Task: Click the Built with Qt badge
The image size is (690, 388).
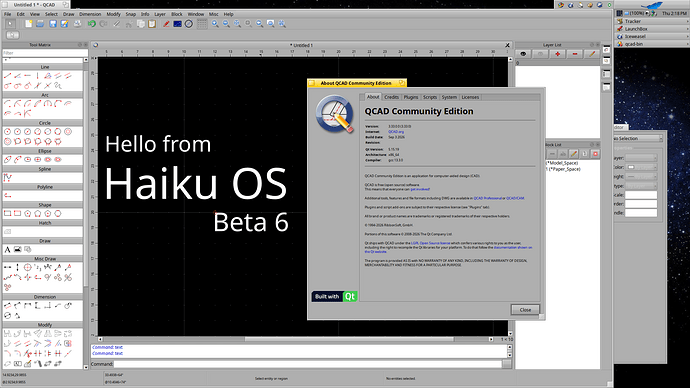Action: coord(334,296)
